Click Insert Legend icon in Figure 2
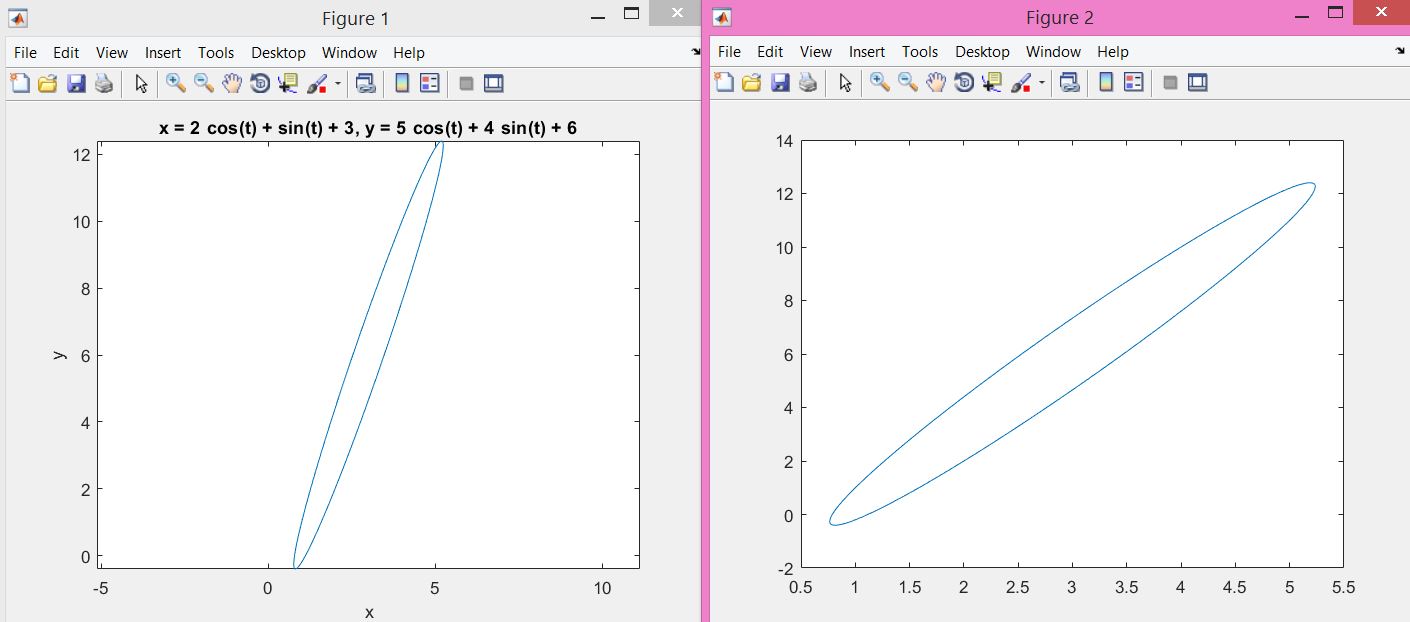This screenshot has height=622, width=1410. click(x=1134, y=83)
